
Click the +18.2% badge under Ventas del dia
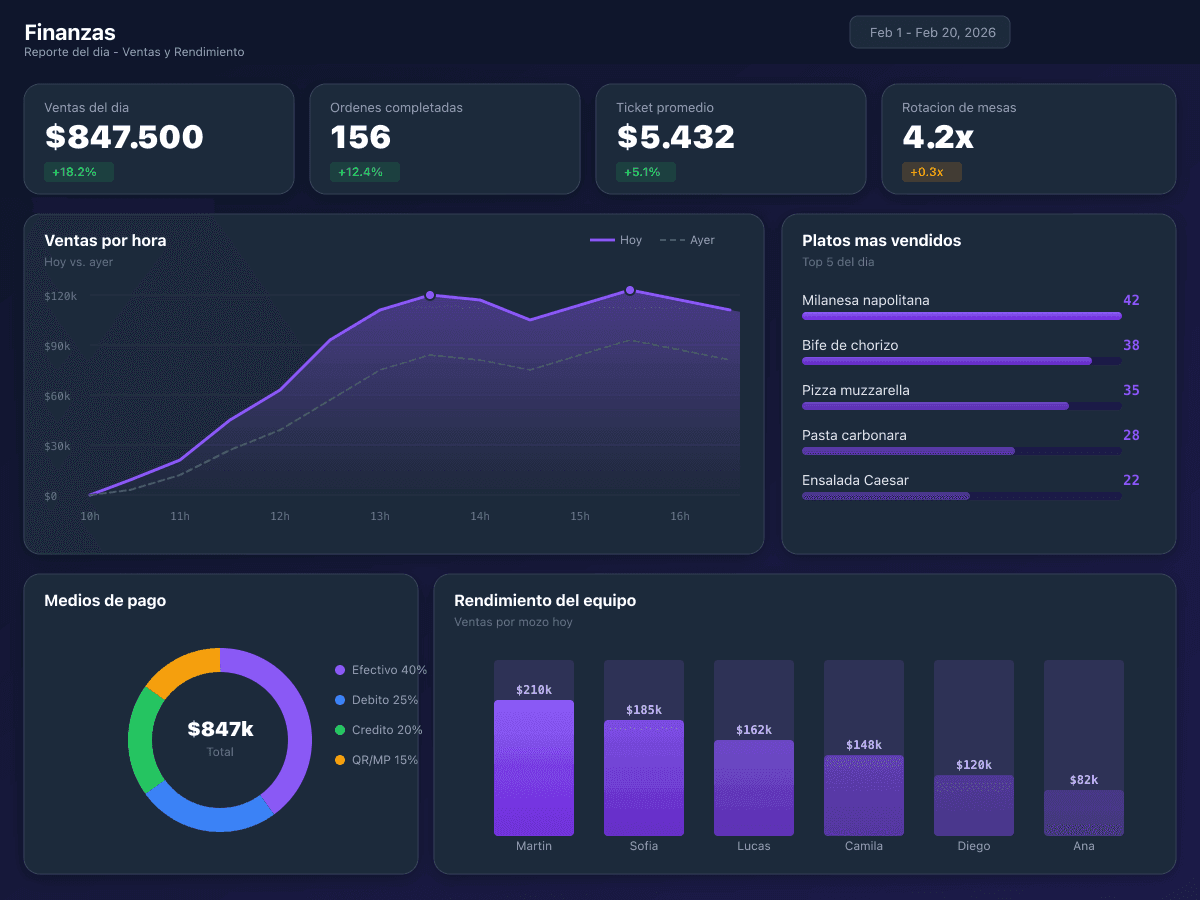pyautogui.click(x=77, y=172)
